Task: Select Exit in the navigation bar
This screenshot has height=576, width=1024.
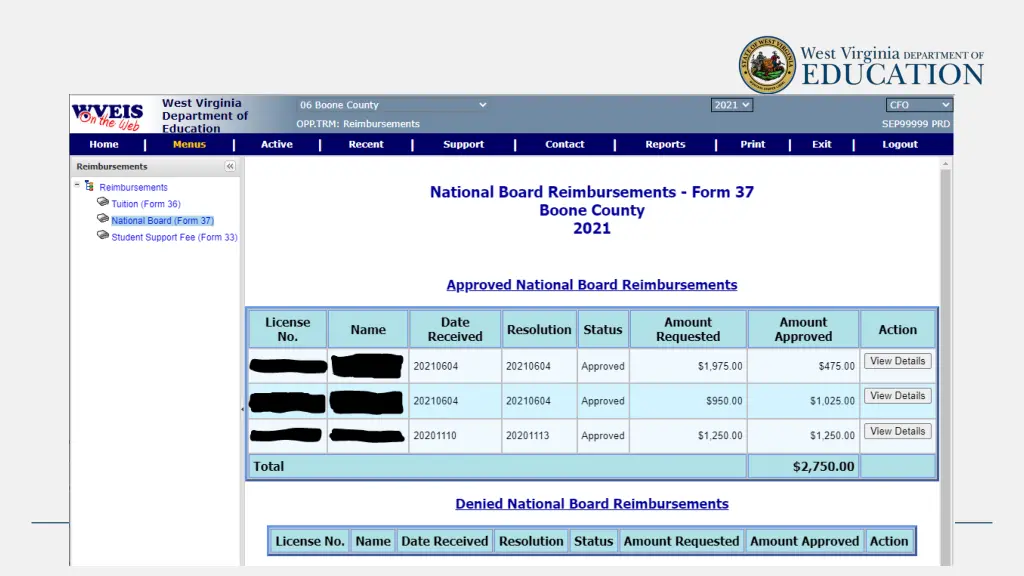Action: (x=822, y=144)
